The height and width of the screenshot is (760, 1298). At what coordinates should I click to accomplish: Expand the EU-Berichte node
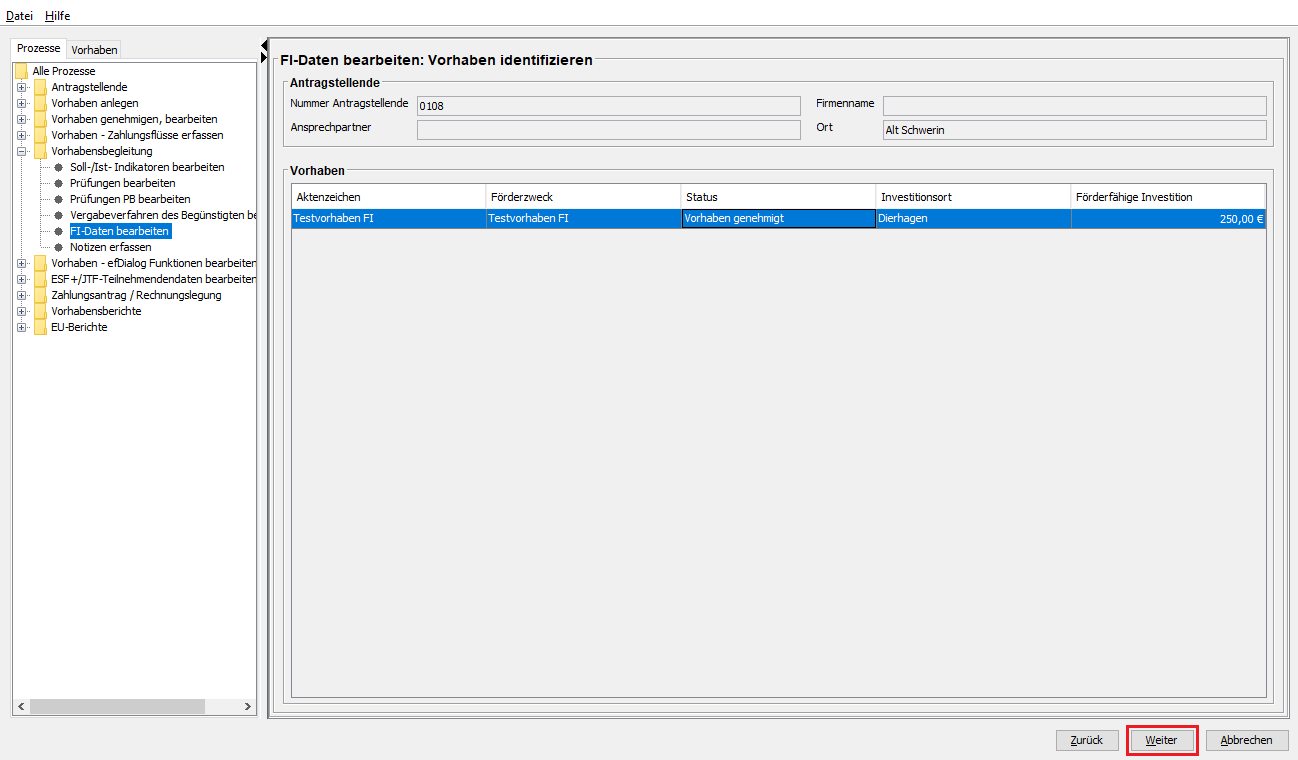click(21, 327)
